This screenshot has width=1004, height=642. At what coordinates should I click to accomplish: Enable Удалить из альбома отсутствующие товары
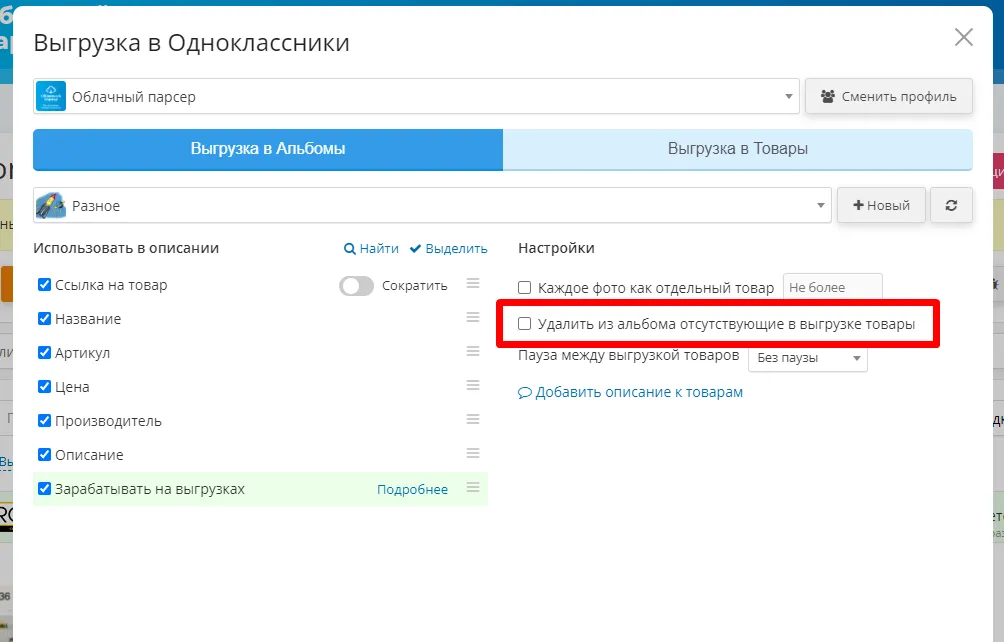[524, 324]
